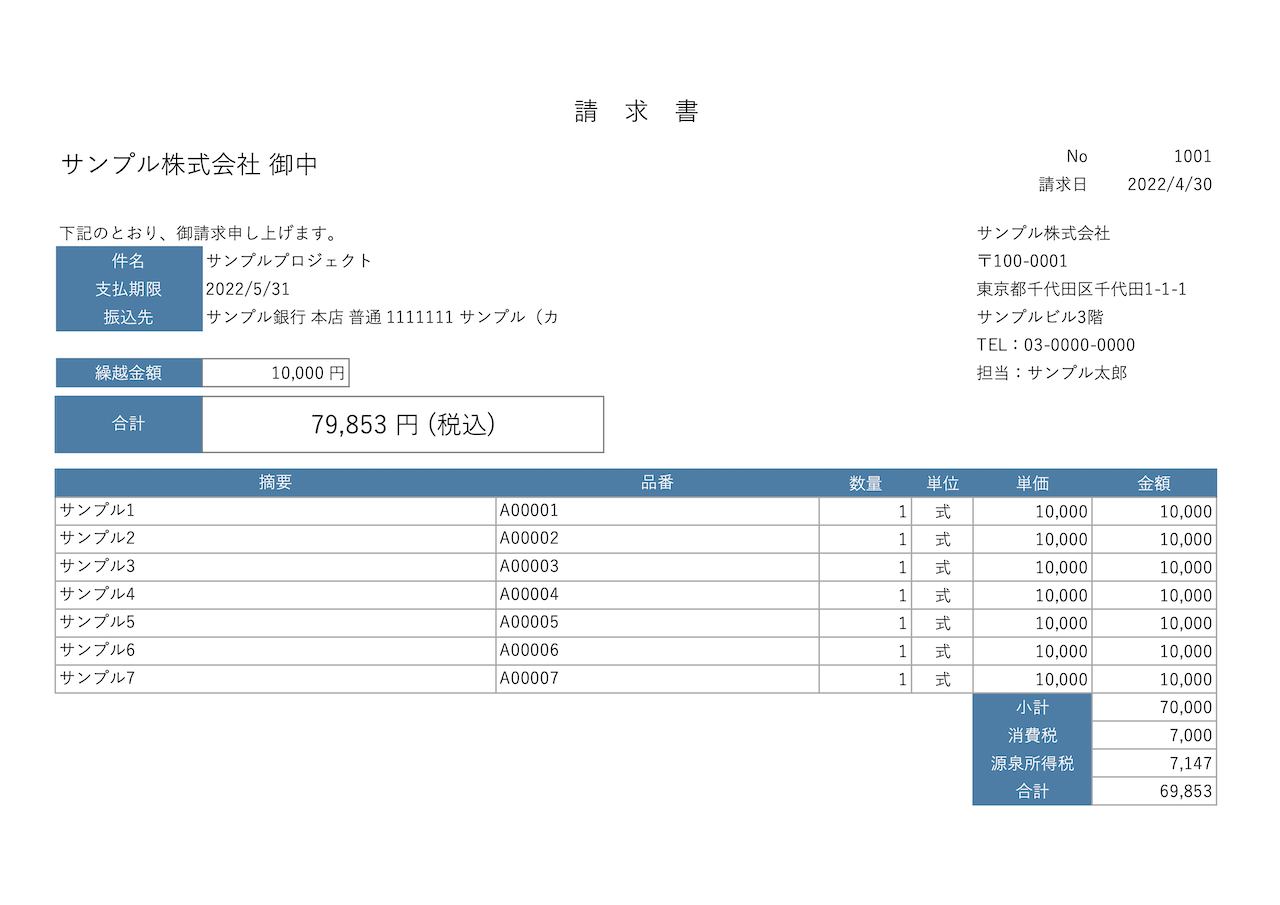Click the TEL：03-0000-0000 phone line
This screenshot has height=905, width=1280.
point(1055,344)
